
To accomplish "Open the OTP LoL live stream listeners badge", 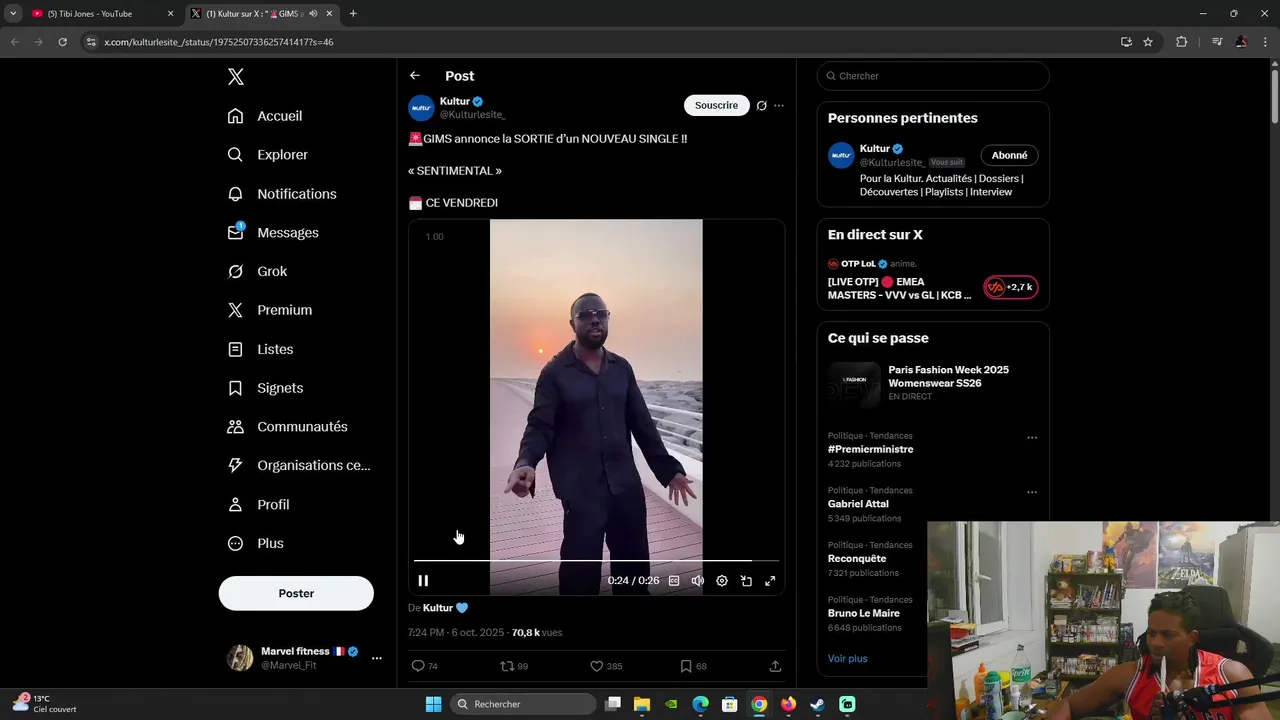I will pyautogui.click(x=1010, y=287).
